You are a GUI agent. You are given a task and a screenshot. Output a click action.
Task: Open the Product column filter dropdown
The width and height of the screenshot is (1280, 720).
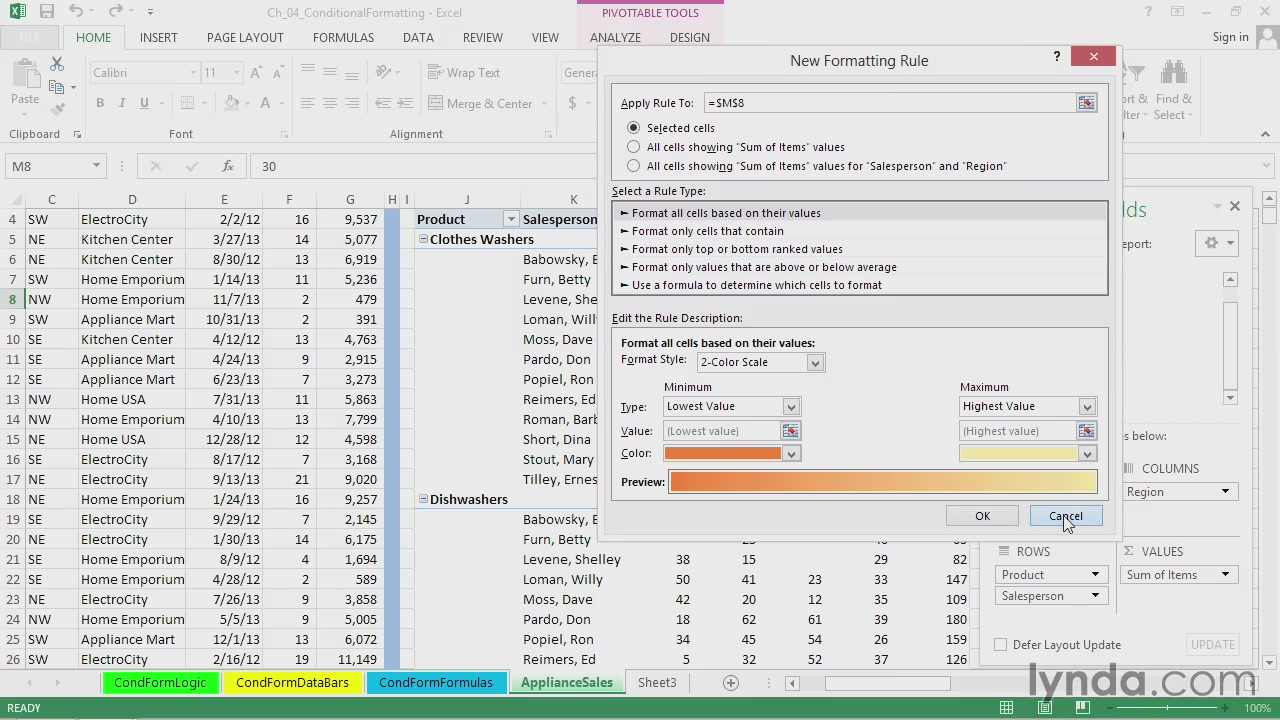(x=510, y=219)
